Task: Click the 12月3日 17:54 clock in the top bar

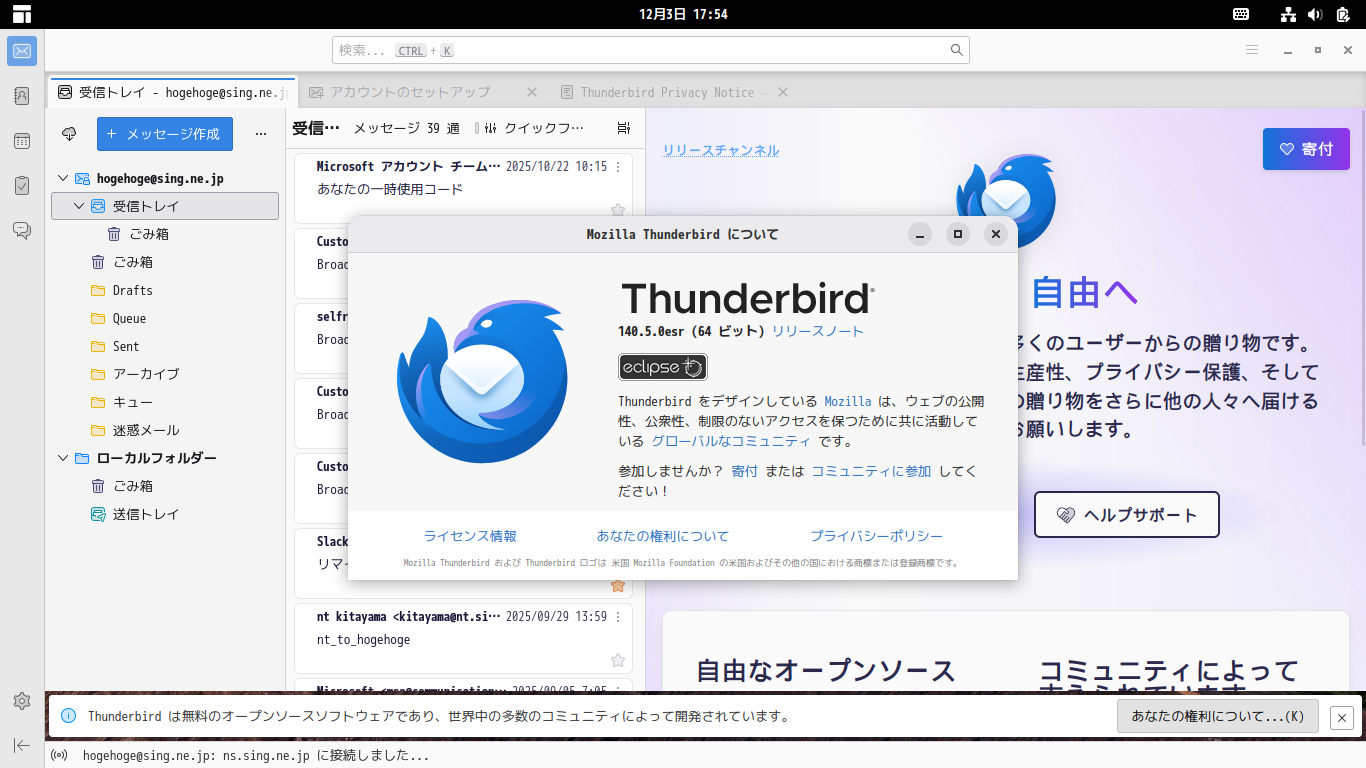Action: (x=683, y=14)
